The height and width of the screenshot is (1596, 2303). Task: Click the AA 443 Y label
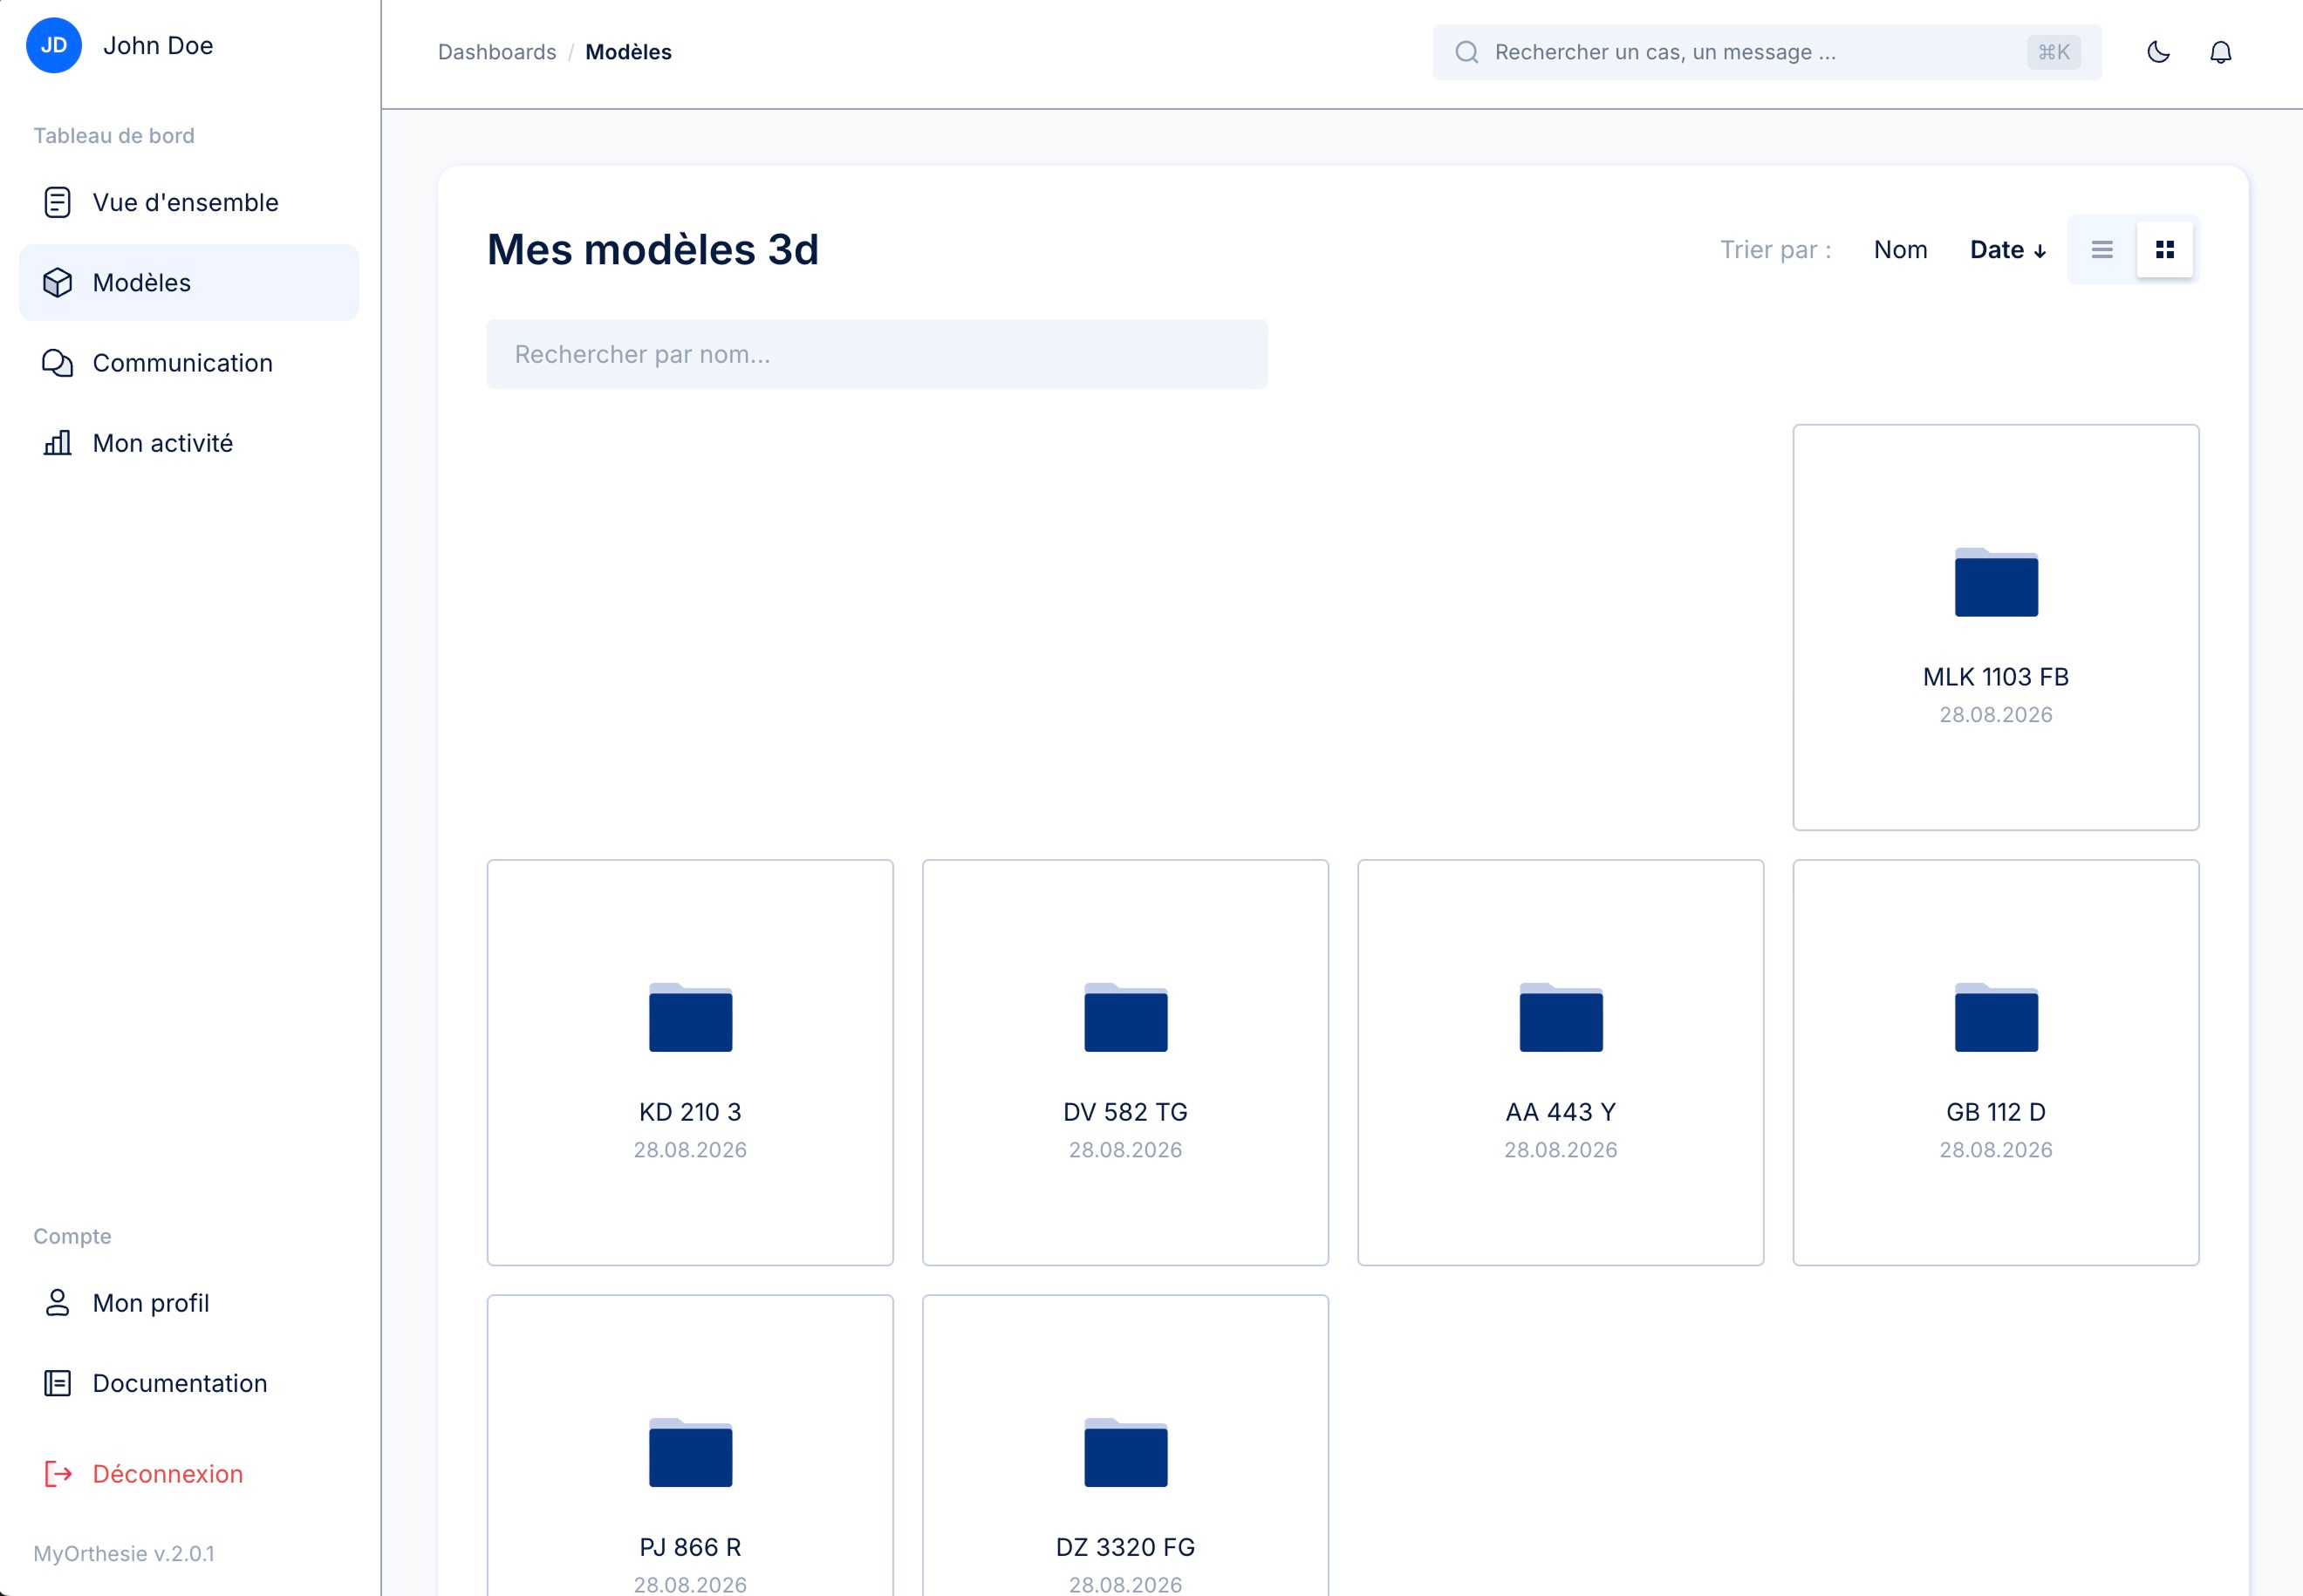(1561, 1112)
